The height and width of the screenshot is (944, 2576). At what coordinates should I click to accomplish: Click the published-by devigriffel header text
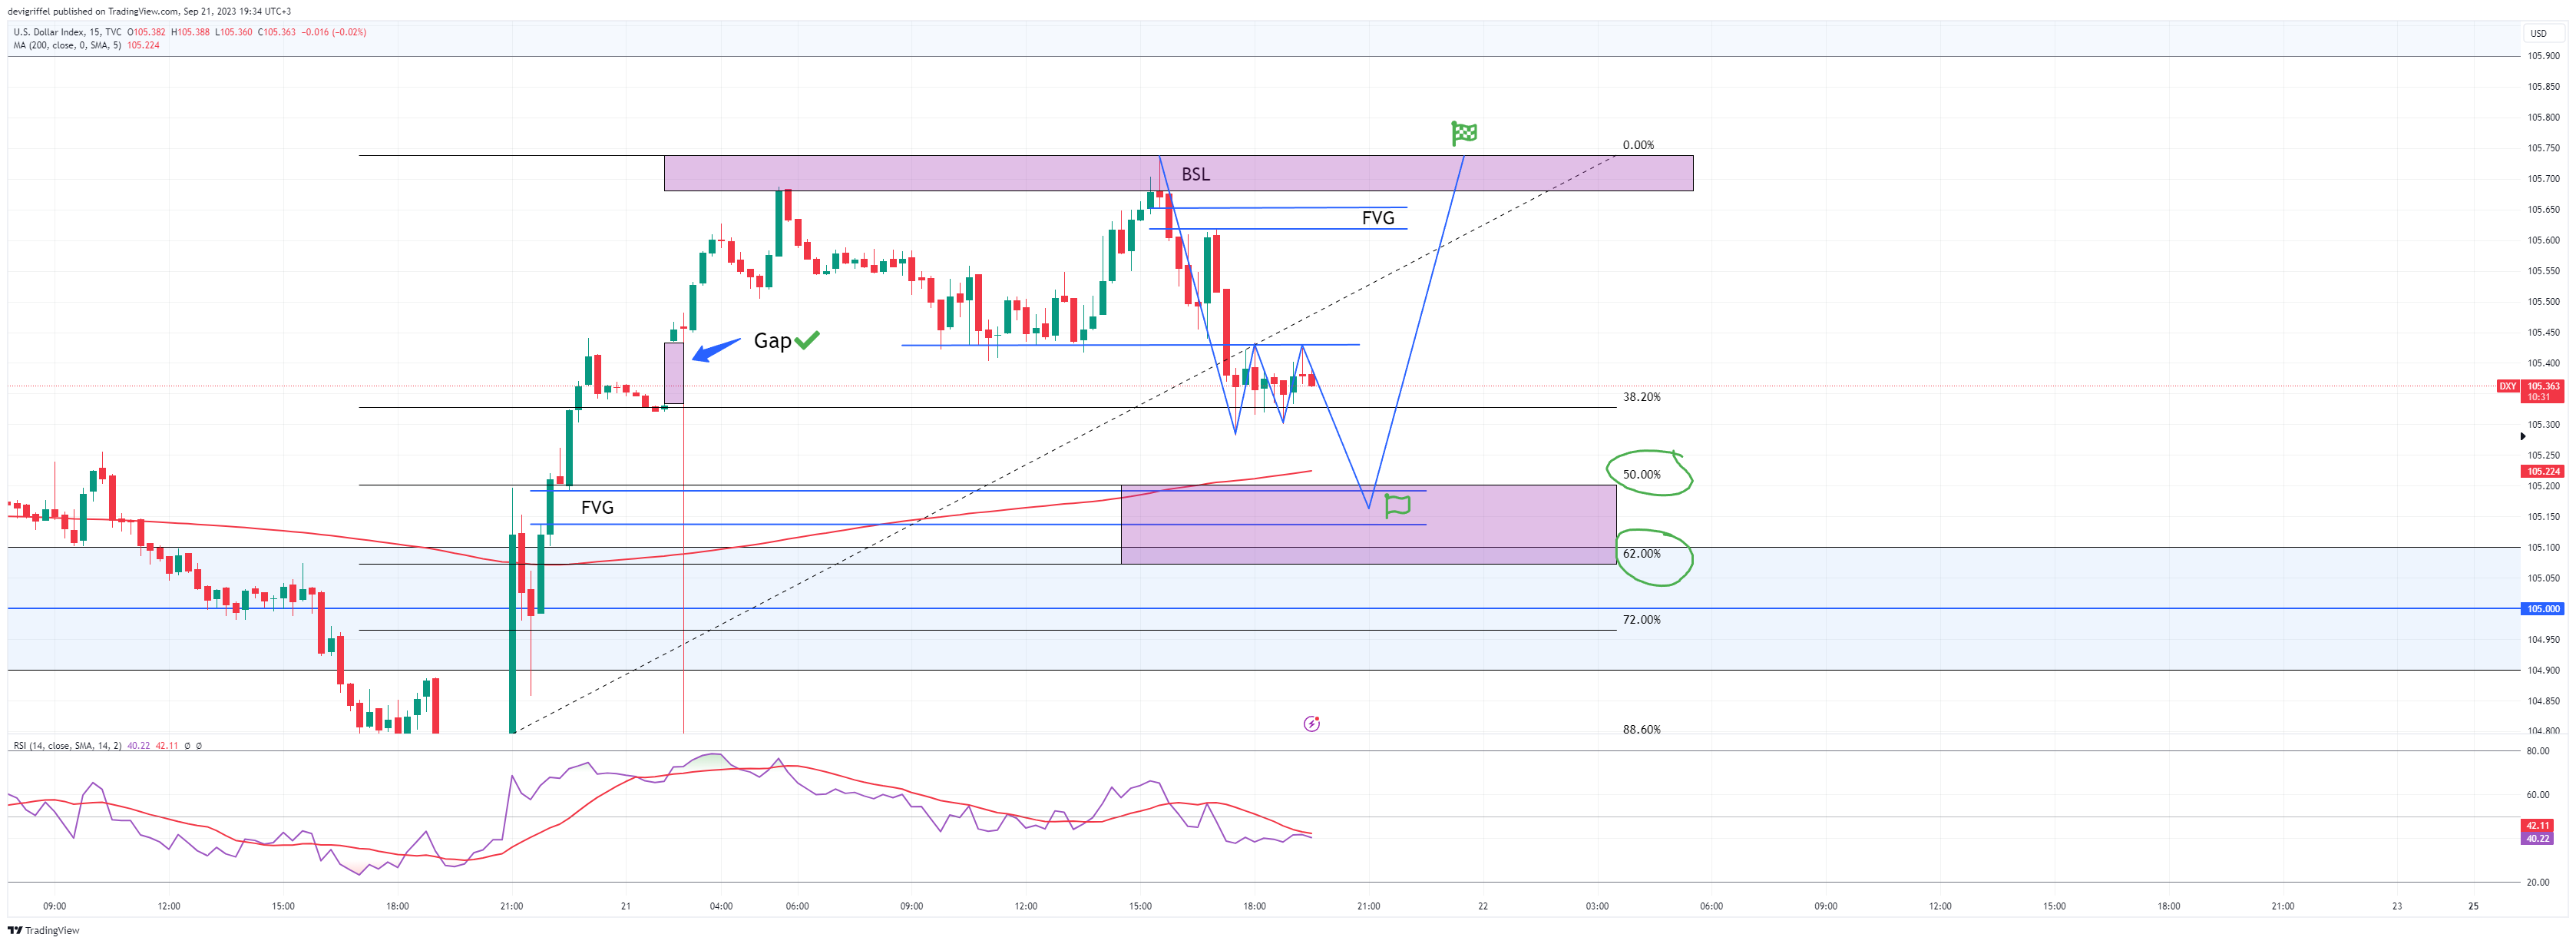[149, 11]
